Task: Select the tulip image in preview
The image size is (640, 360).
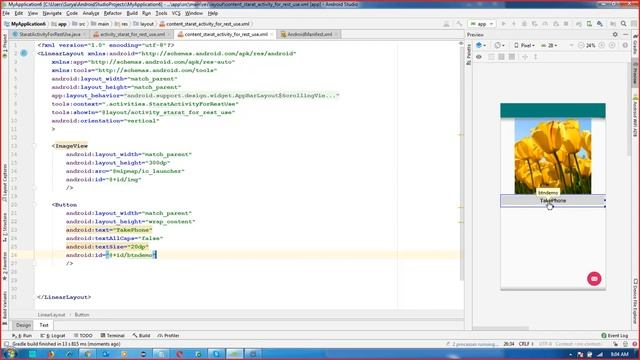Action: [x=553, y=156]
